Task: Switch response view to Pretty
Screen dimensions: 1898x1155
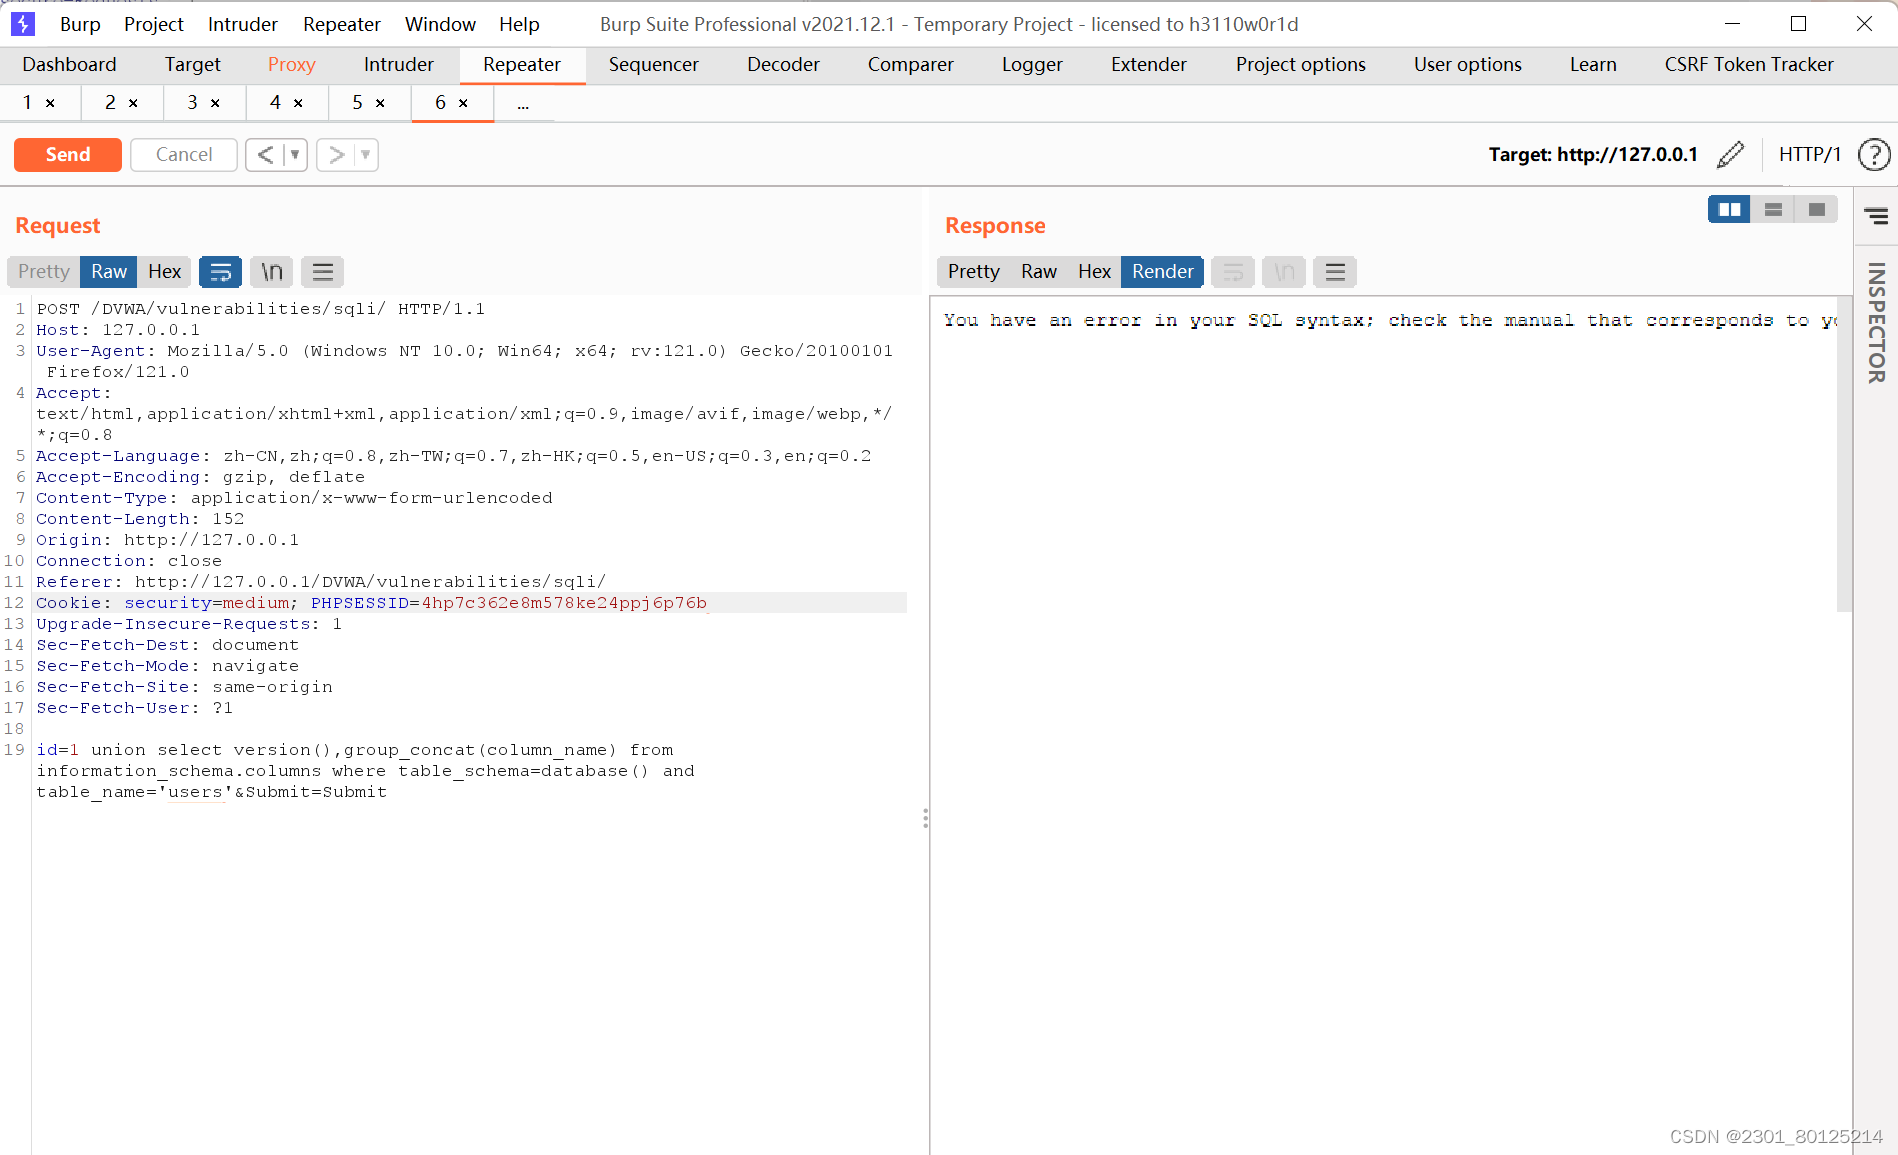Action: (x=973, y=272)
